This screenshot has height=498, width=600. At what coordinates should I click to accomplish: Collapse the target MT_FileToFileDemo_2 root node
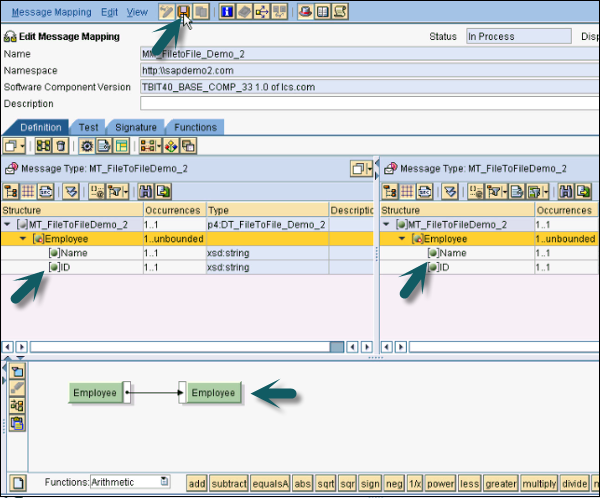[x=386, y=224]
